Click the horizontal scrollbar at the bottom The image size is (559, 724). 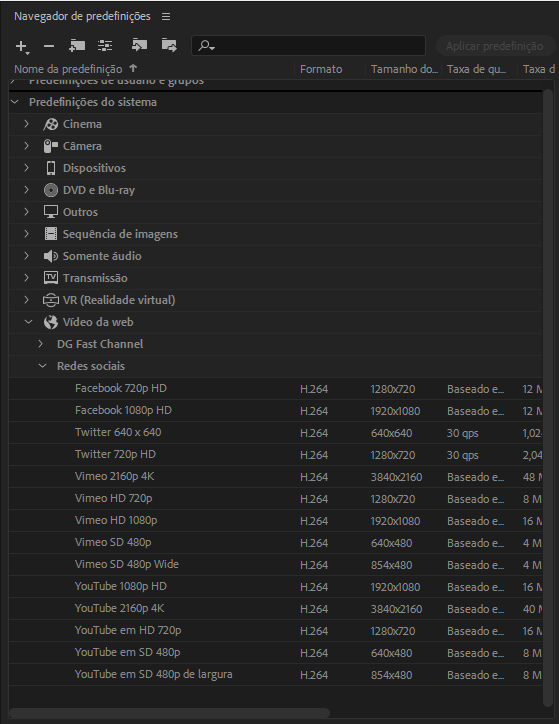tap(169, 713)
